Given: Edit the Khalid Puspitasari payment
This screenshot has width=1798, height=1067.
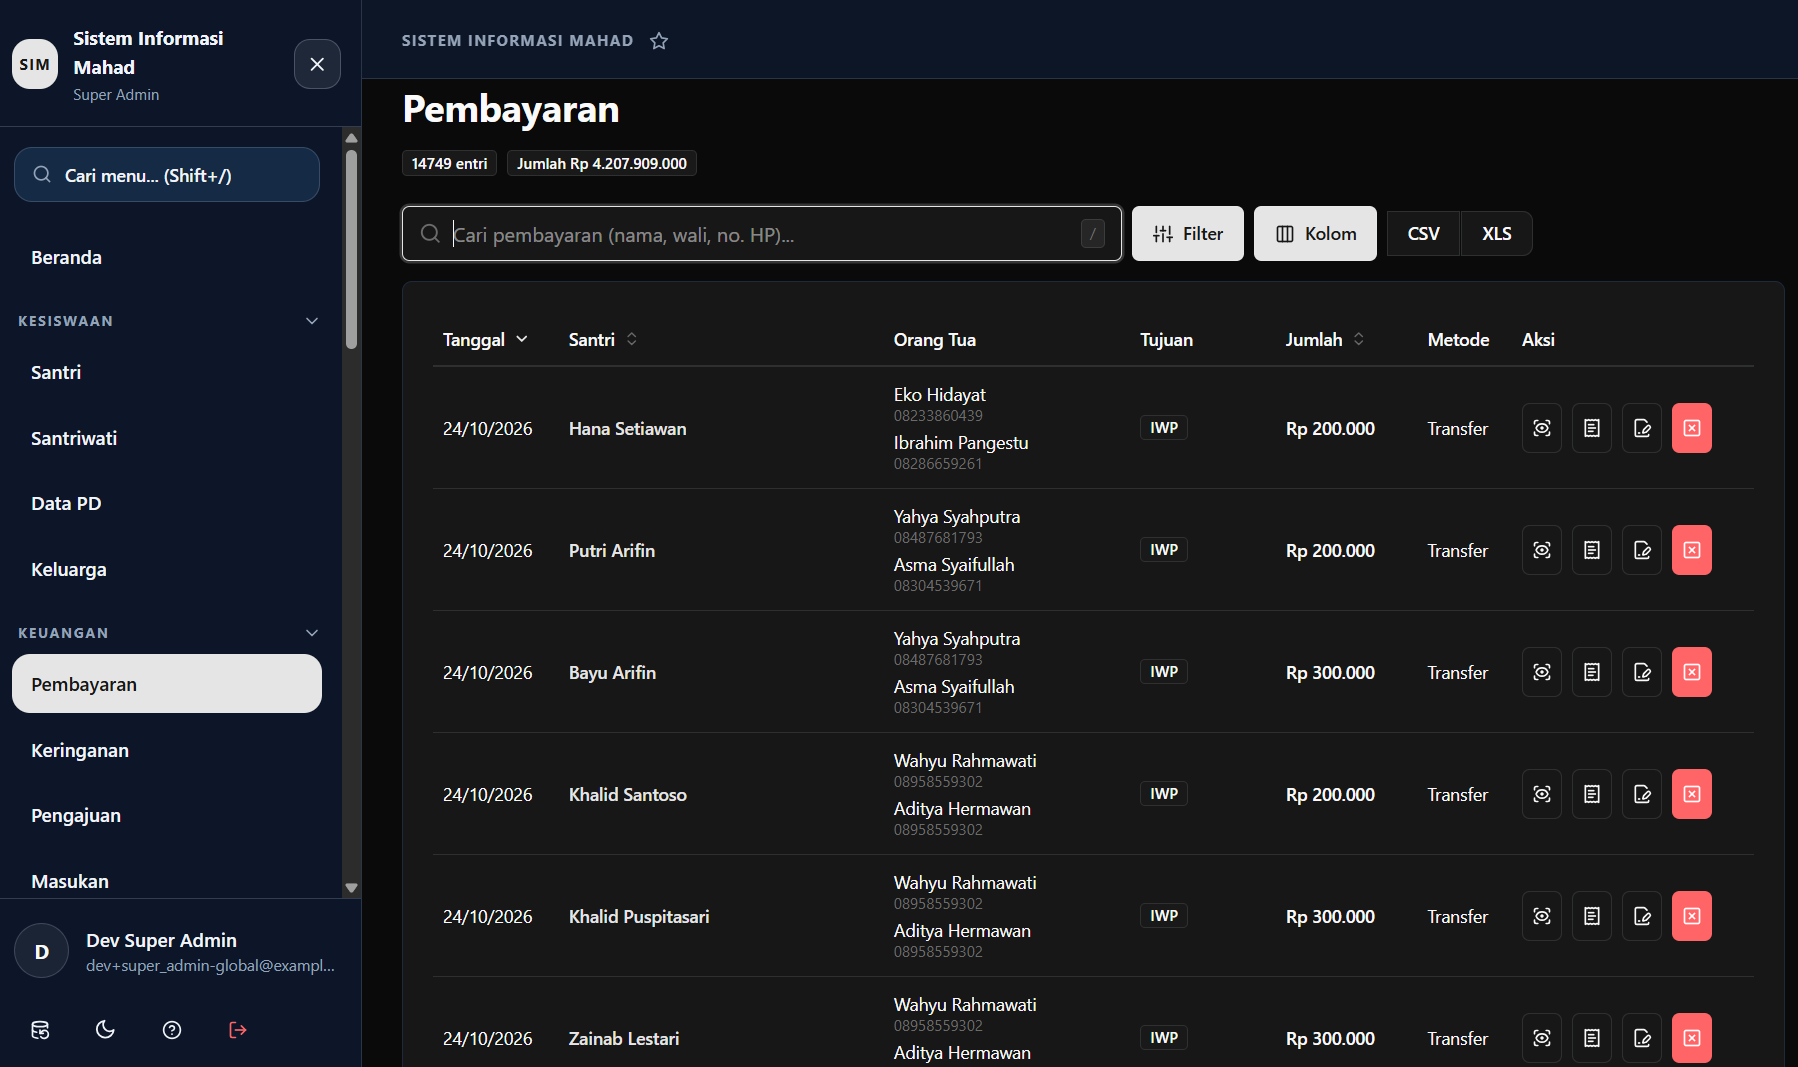Looking at the screenshot, I should (1642, 916).
